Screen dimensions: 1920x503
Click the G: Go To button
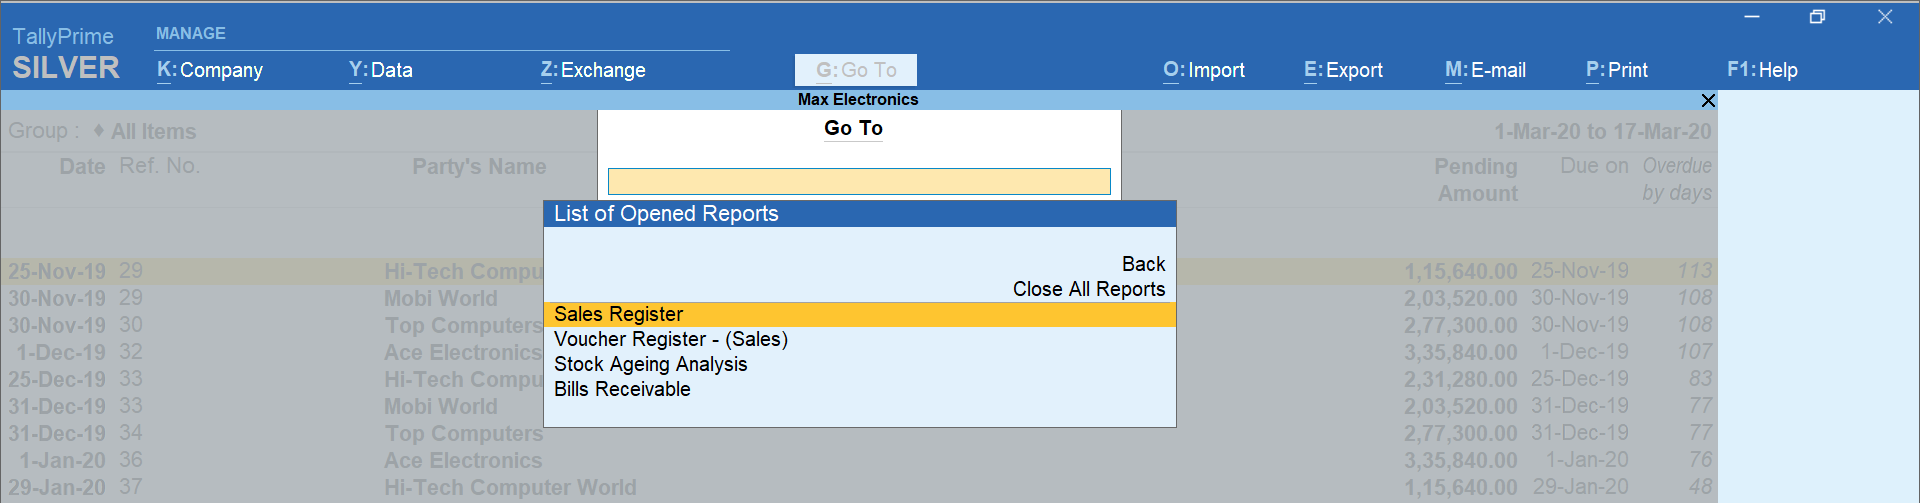pyautogui.click(x=856, y=70)
